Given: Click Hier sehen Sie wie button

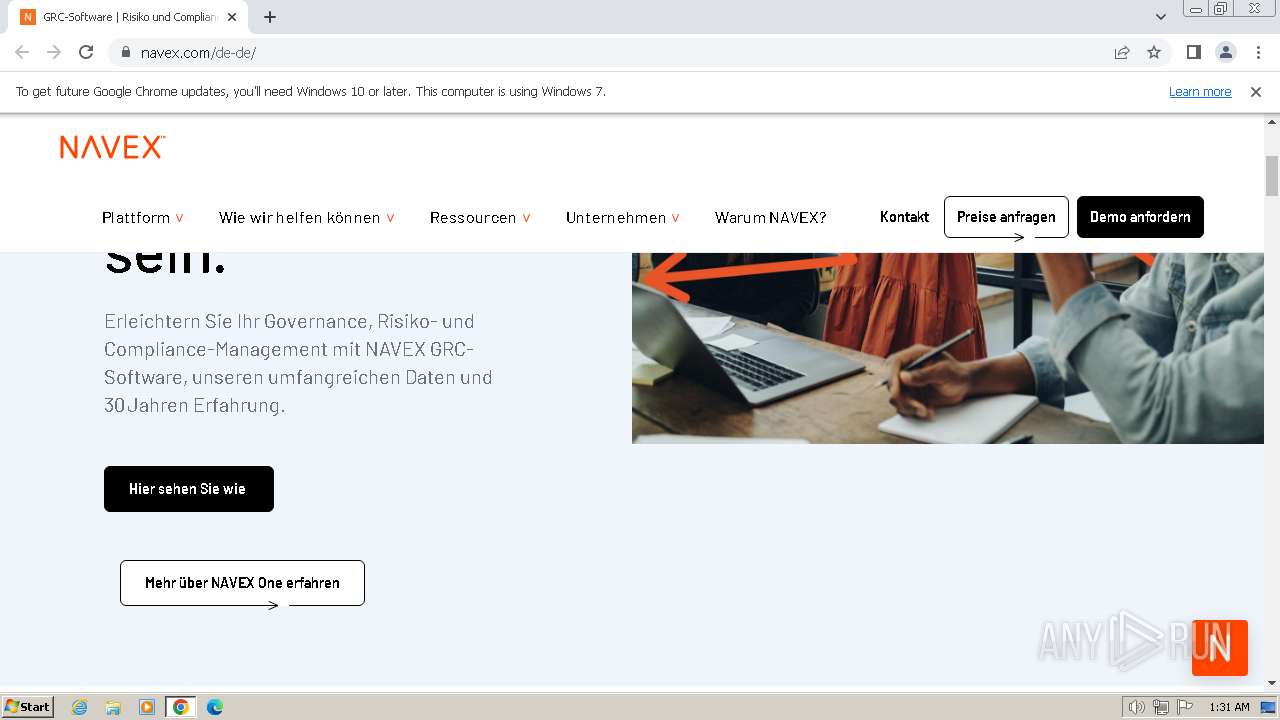Looking at the screenshot, I should point(189,489).
